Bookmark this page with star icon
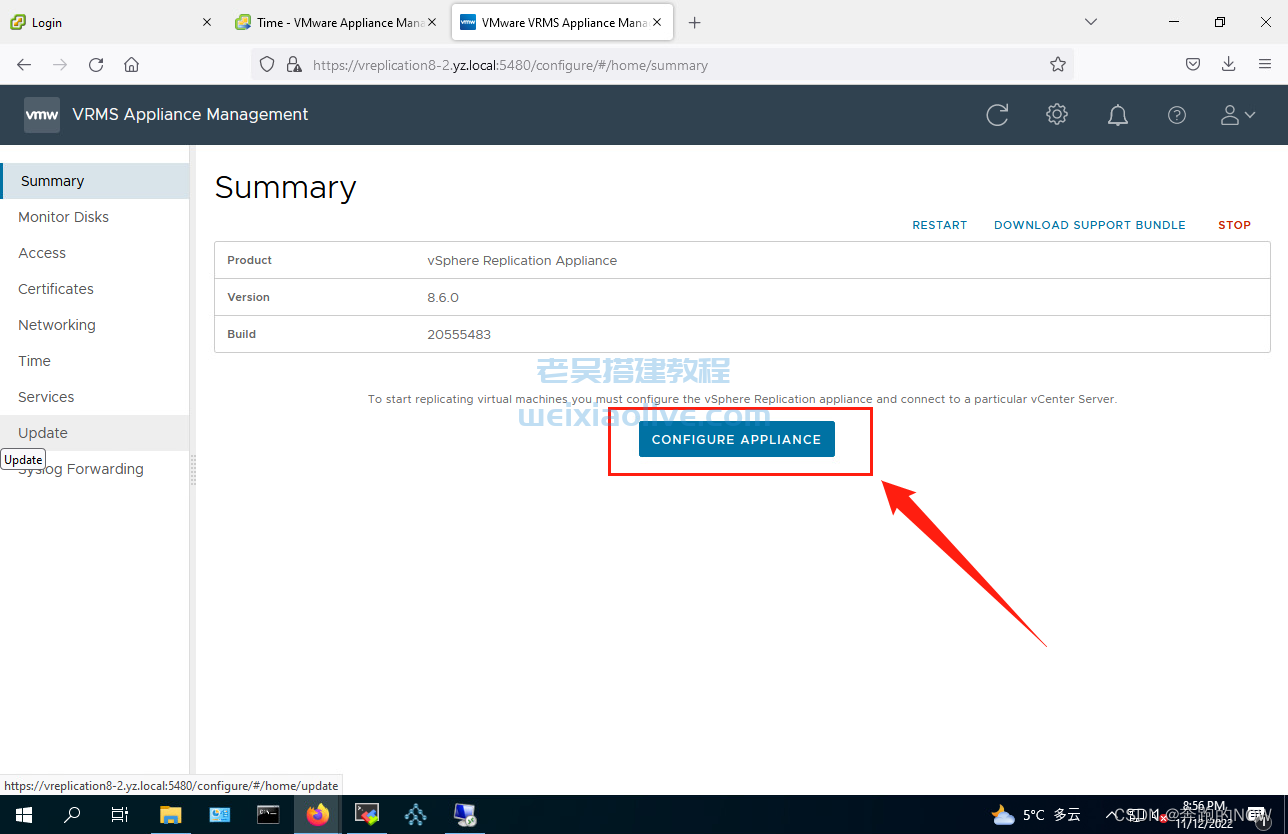The image size is (1288, 834). [1058, 65]
